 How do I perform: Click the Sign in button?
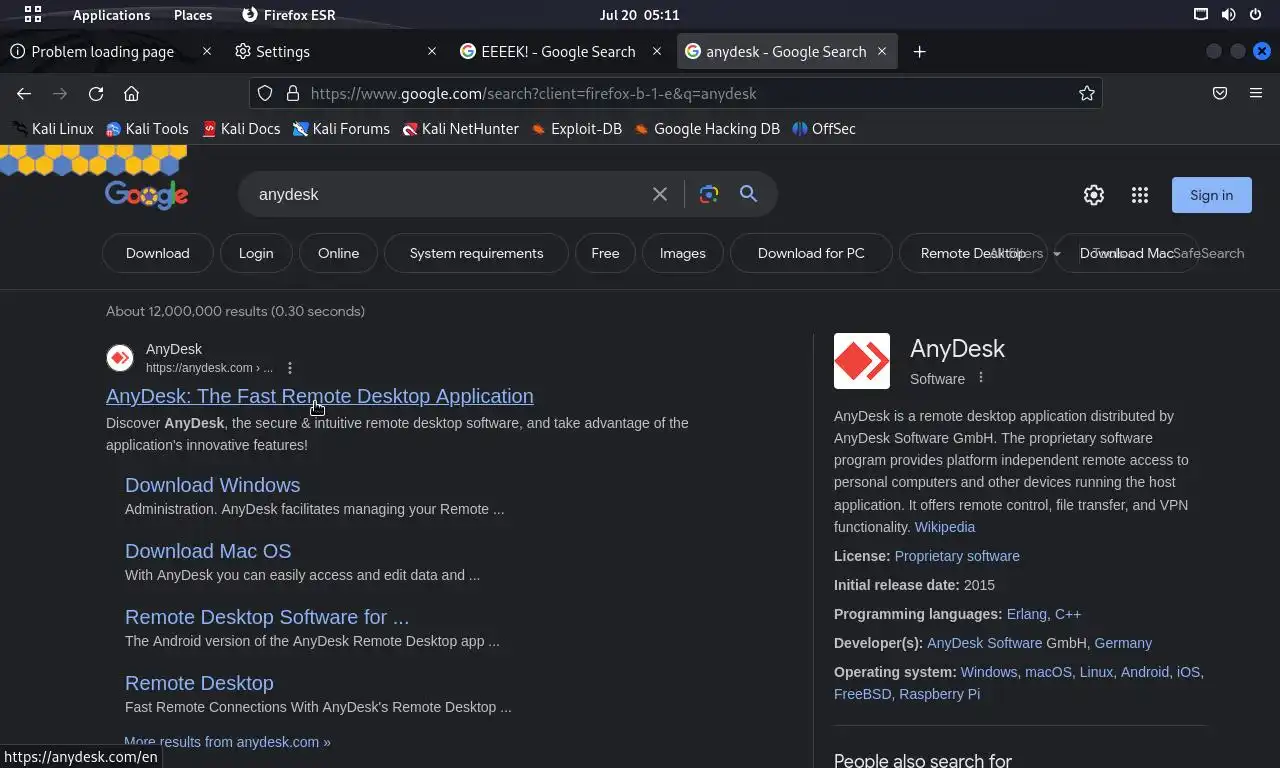point(1211,195)
